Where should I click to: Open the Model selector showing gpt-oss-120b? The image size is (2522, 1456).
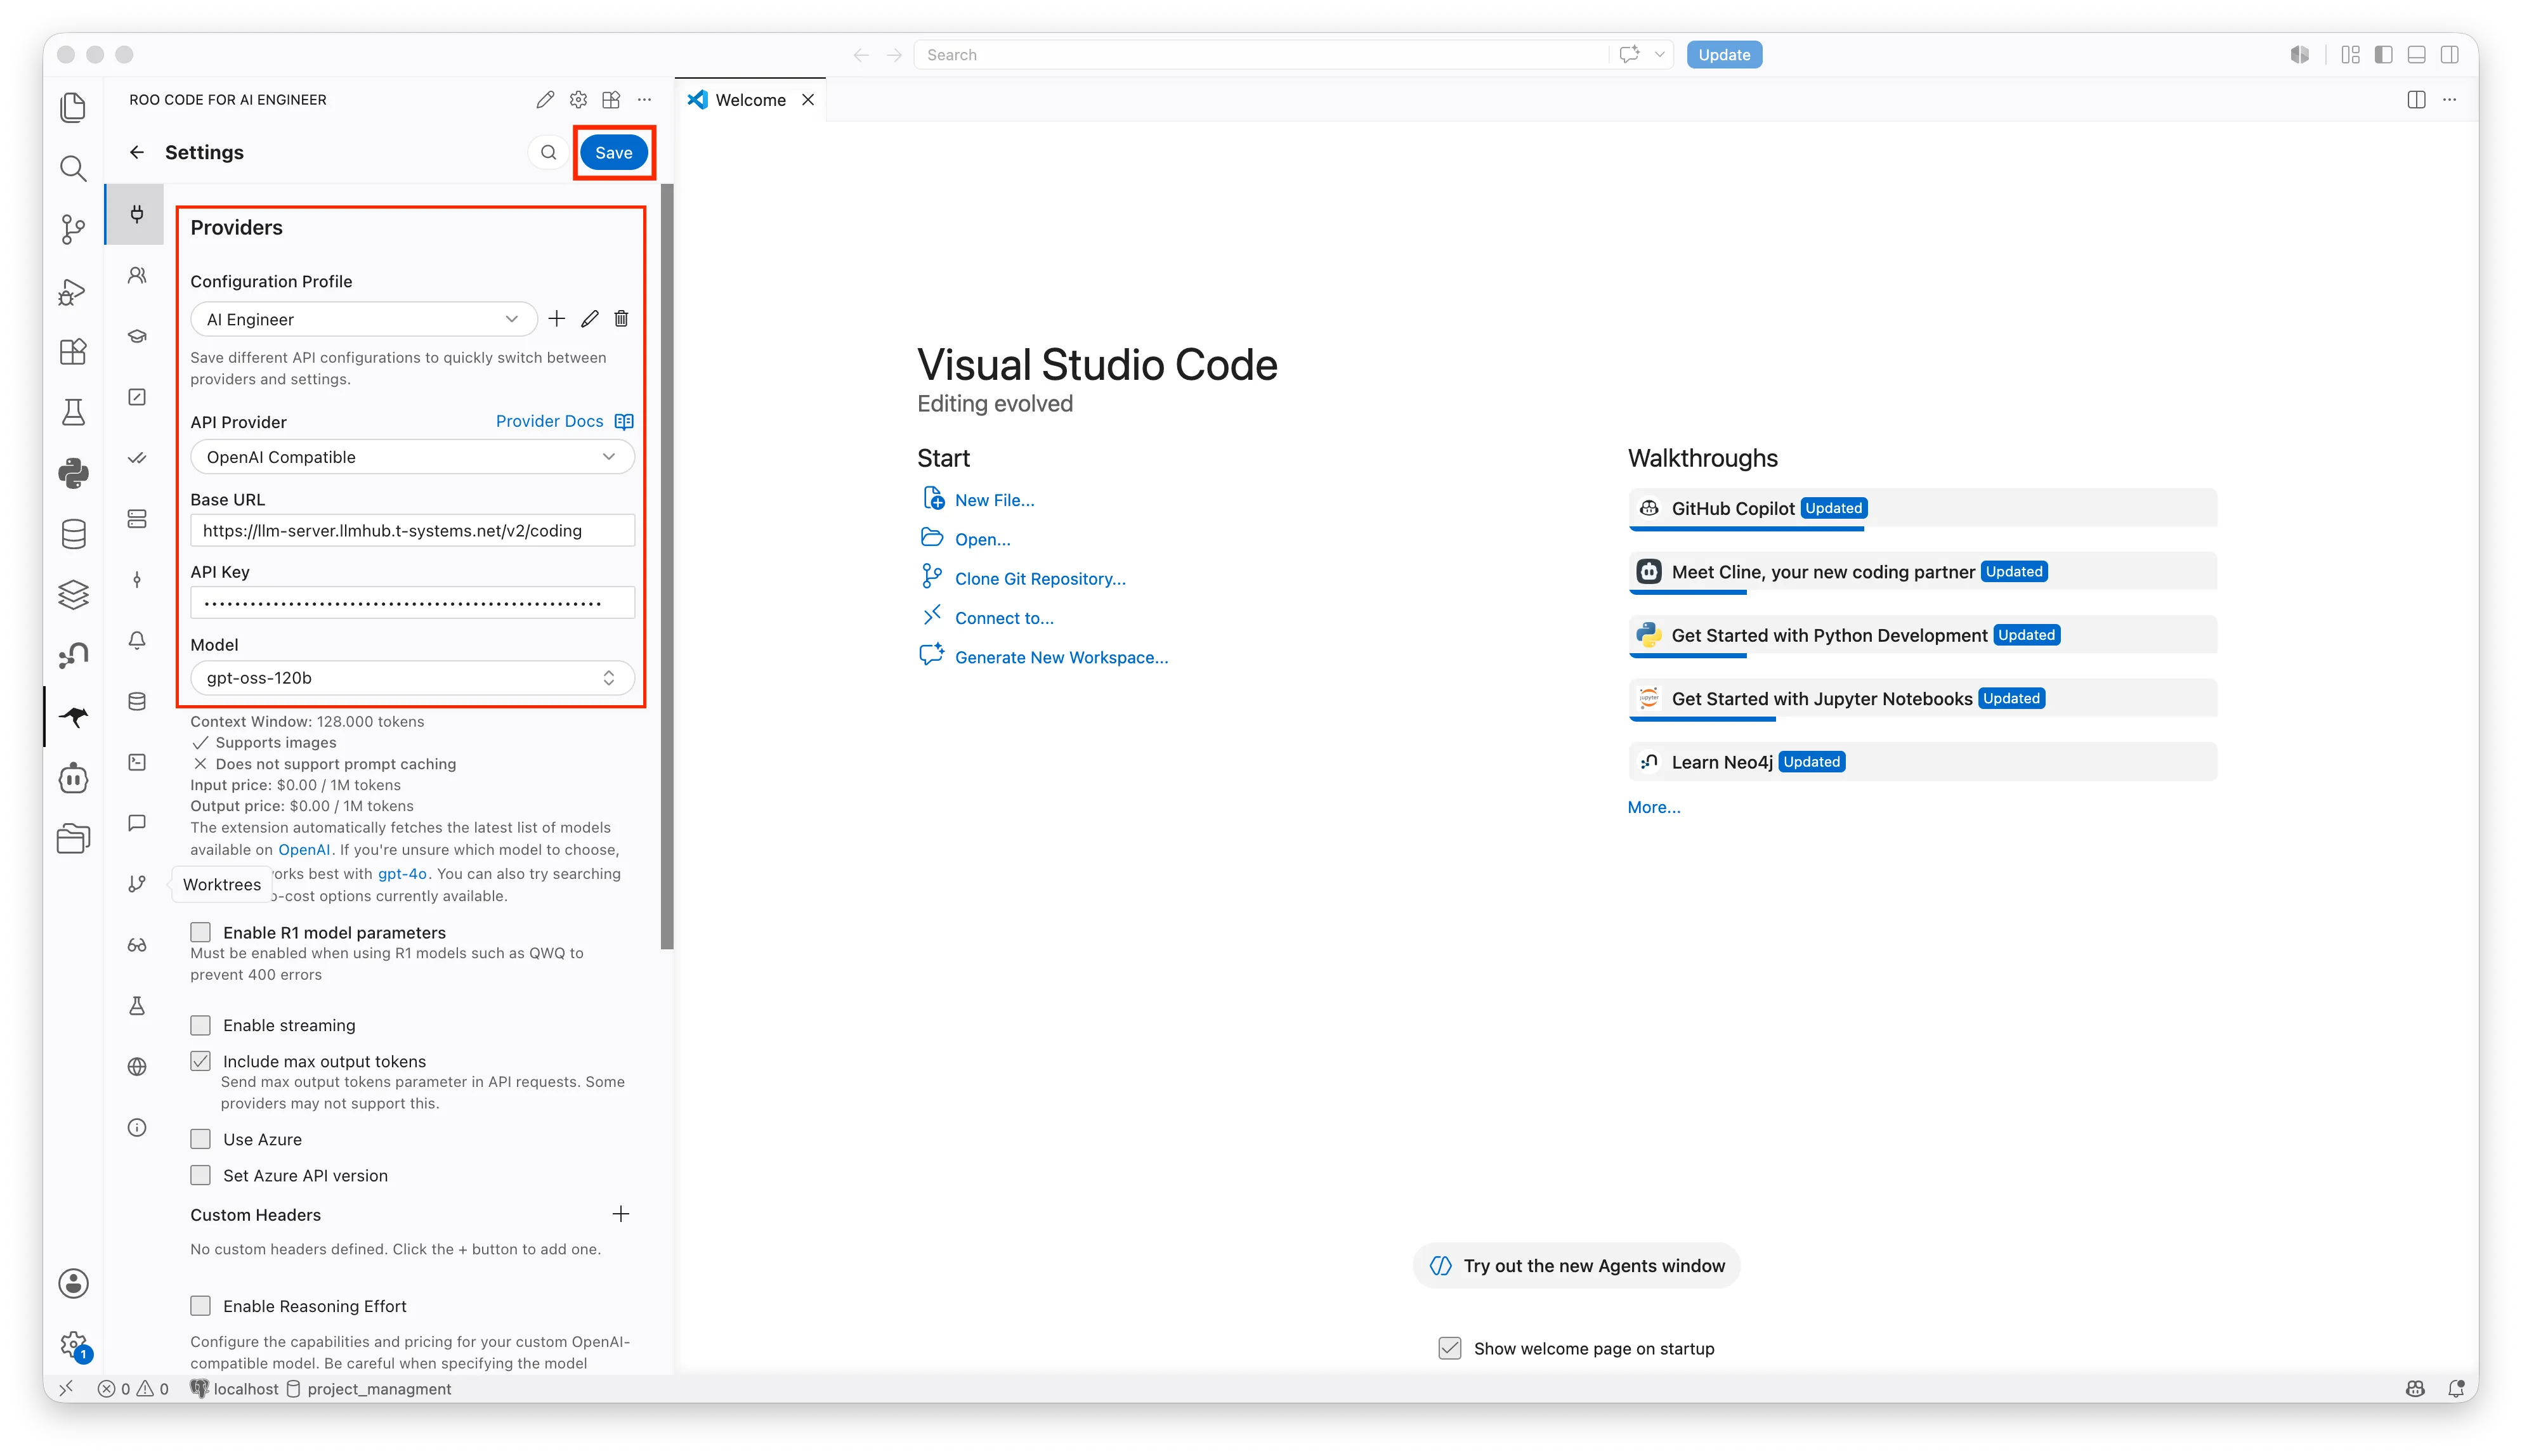click(x=412, y=678)
